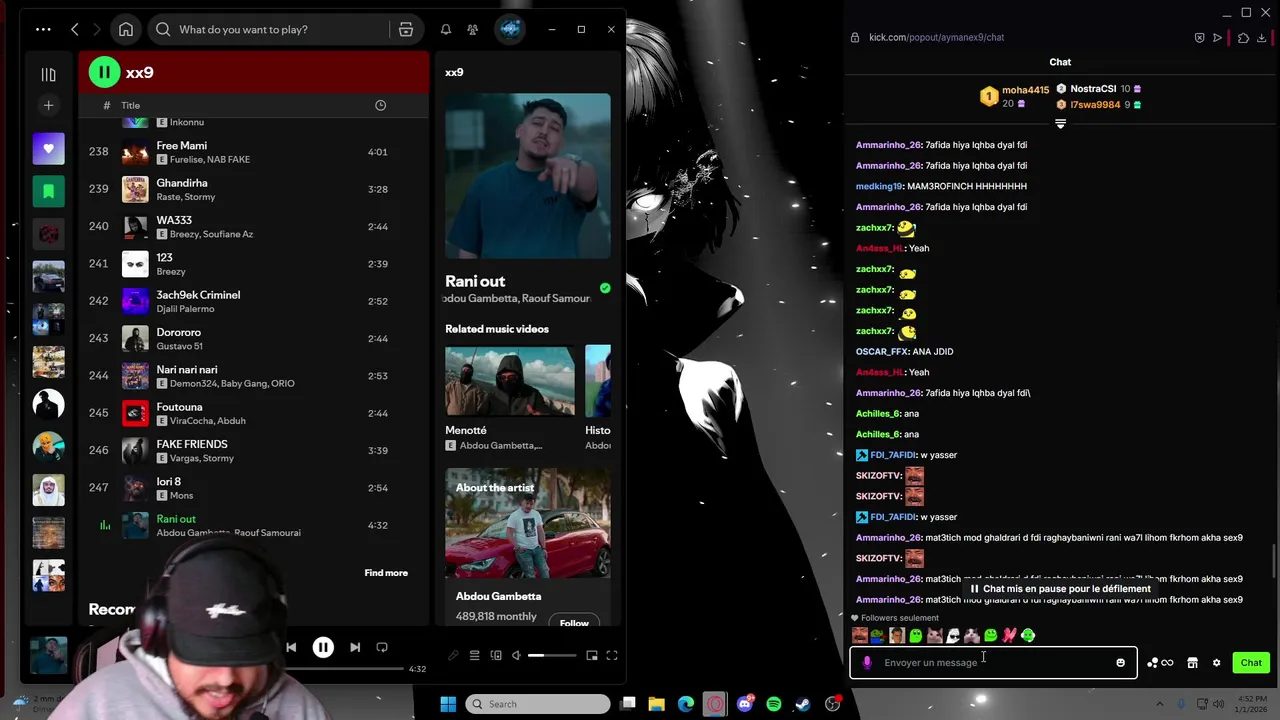Click the Find more button
Image resolution: width=1280 pixels, height=720 pixels.
[386, 573]
